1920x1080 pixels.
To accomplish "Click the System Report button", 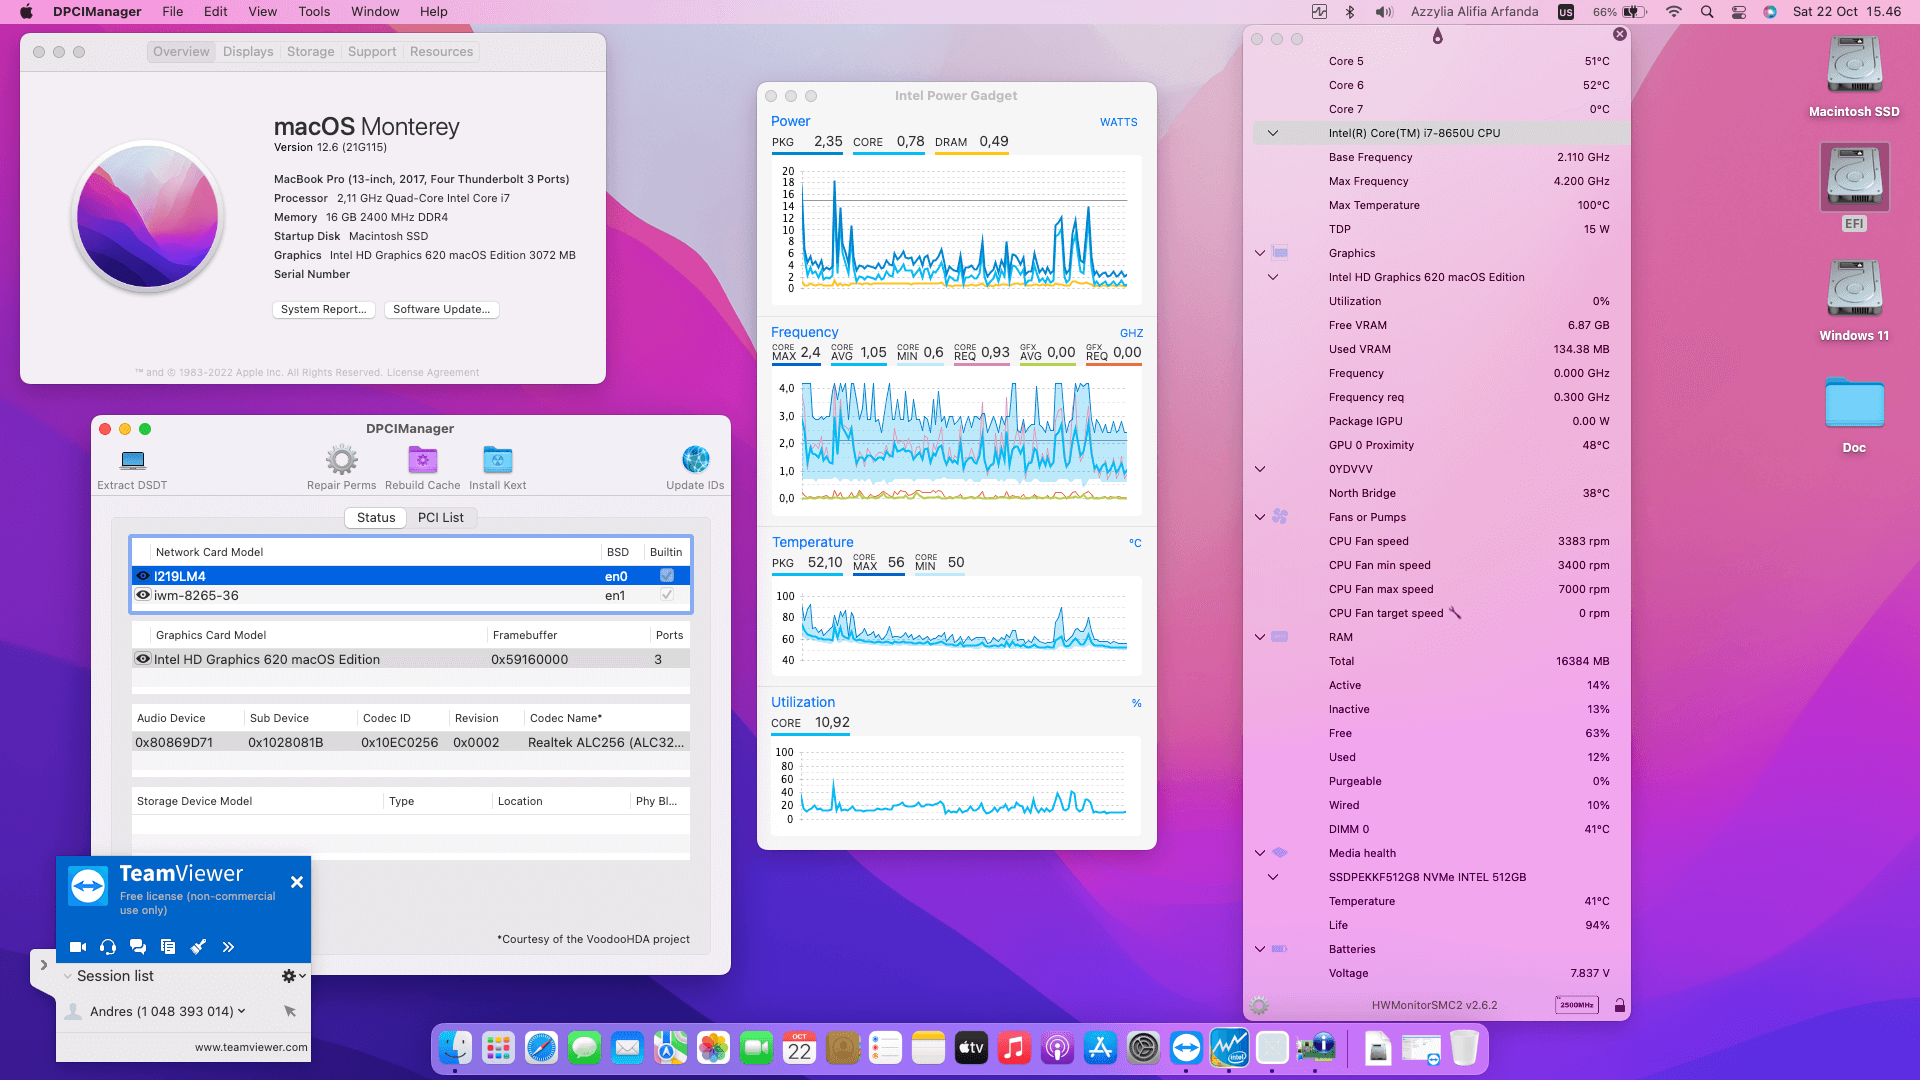I will click(x=324, y=310).
